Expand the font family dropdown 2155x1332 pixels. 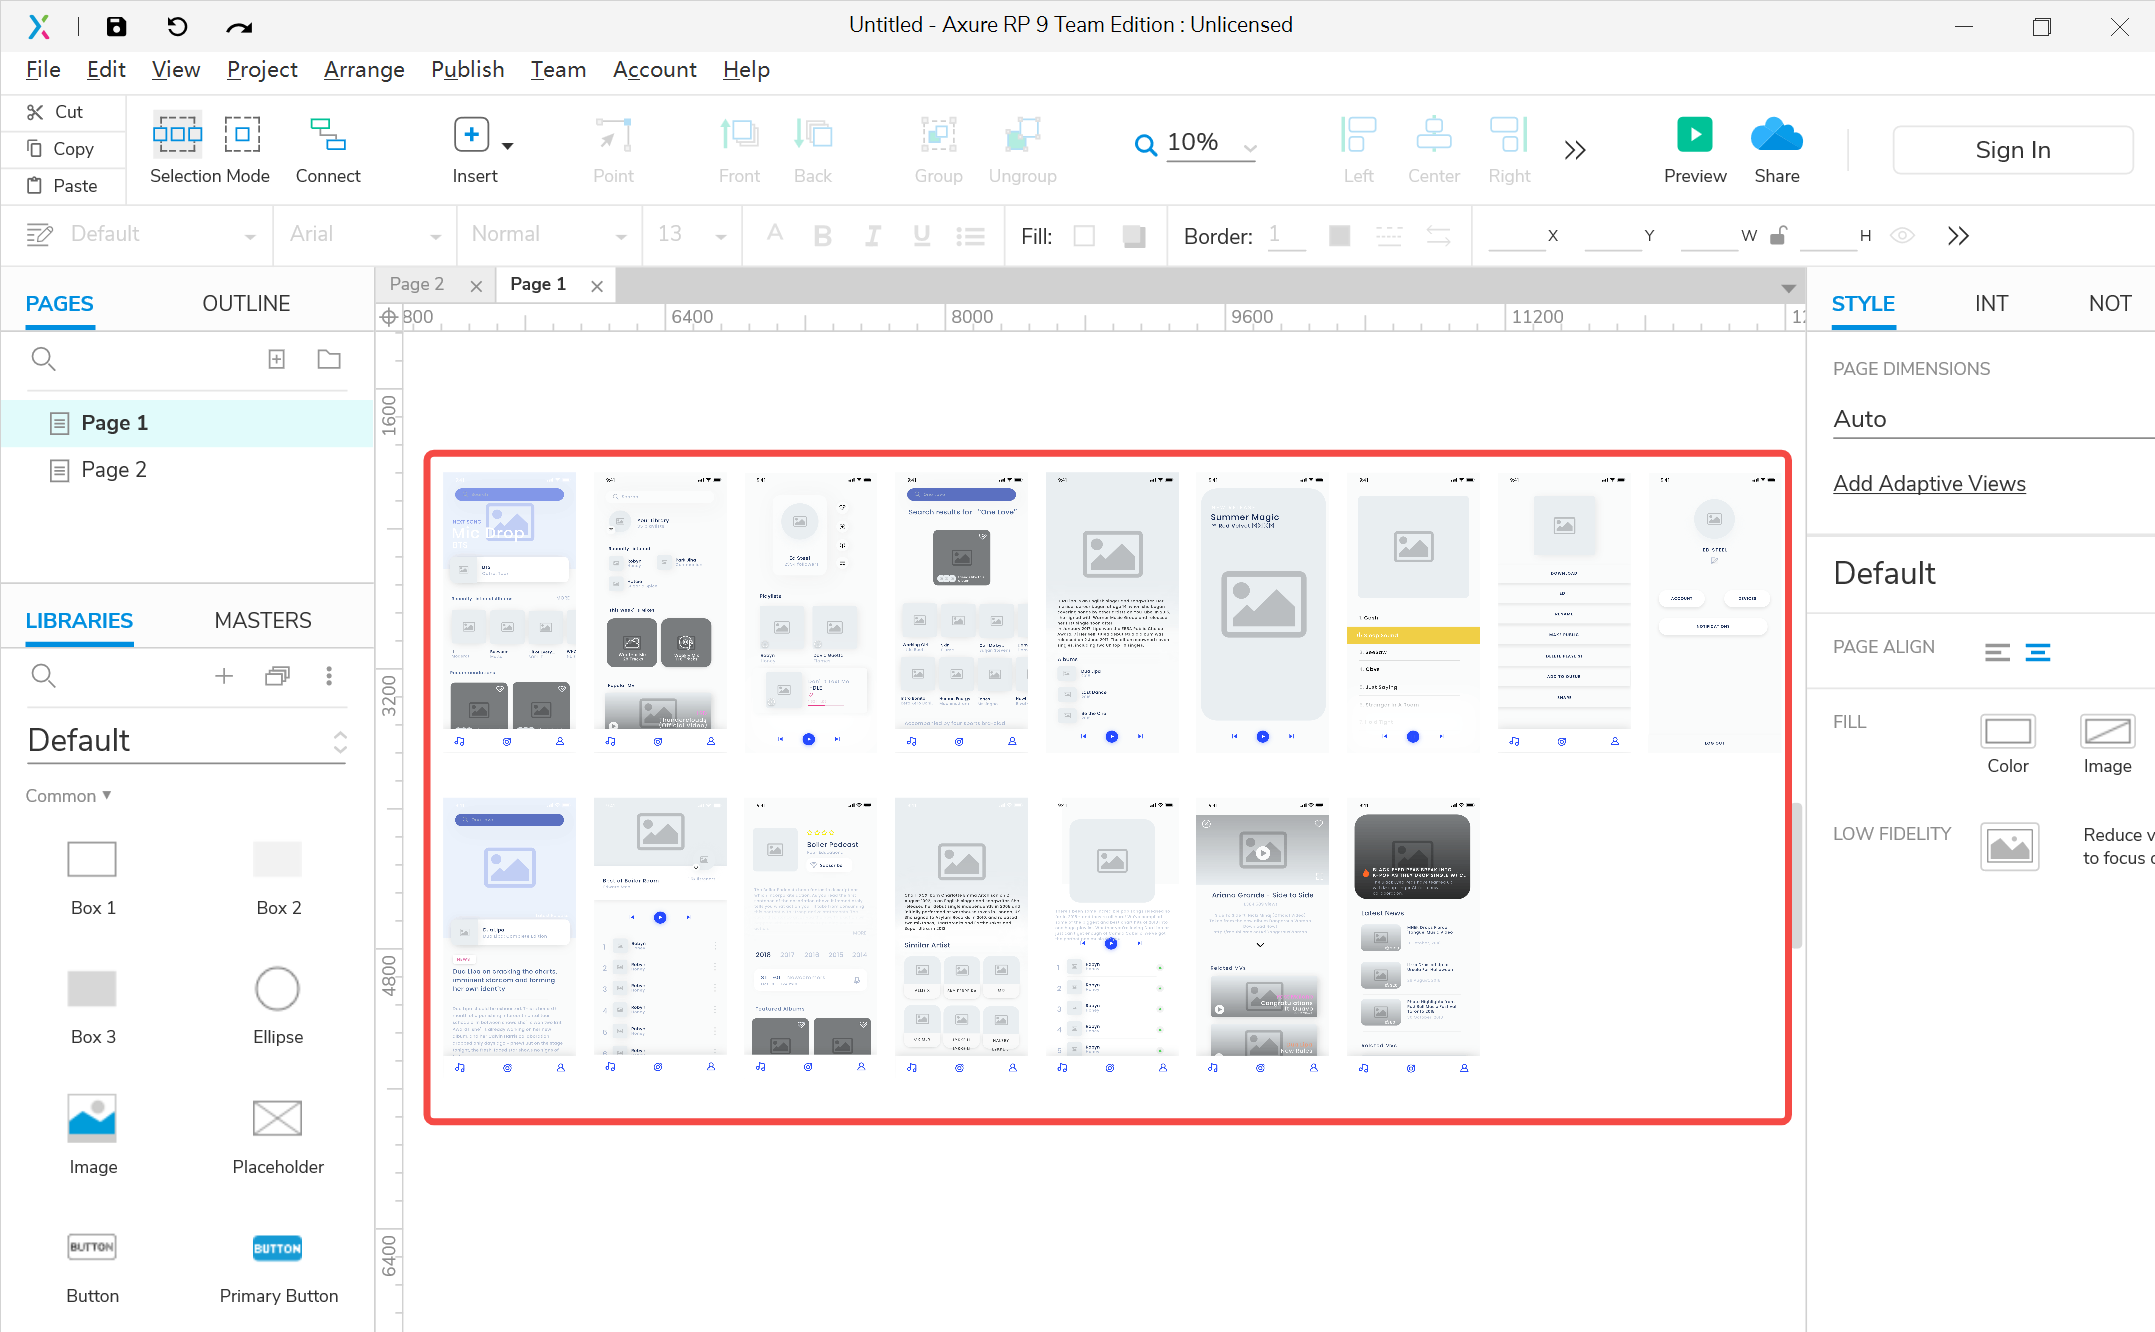[x=436, y=236]
